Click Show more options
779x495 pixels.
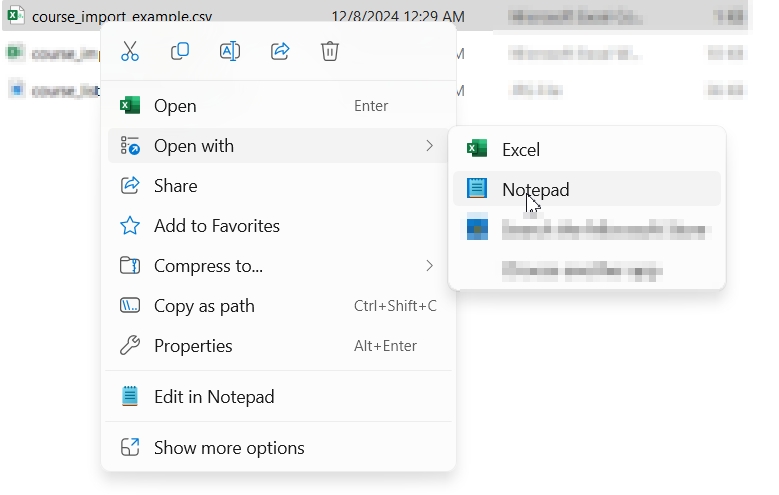tap(278, 448)
